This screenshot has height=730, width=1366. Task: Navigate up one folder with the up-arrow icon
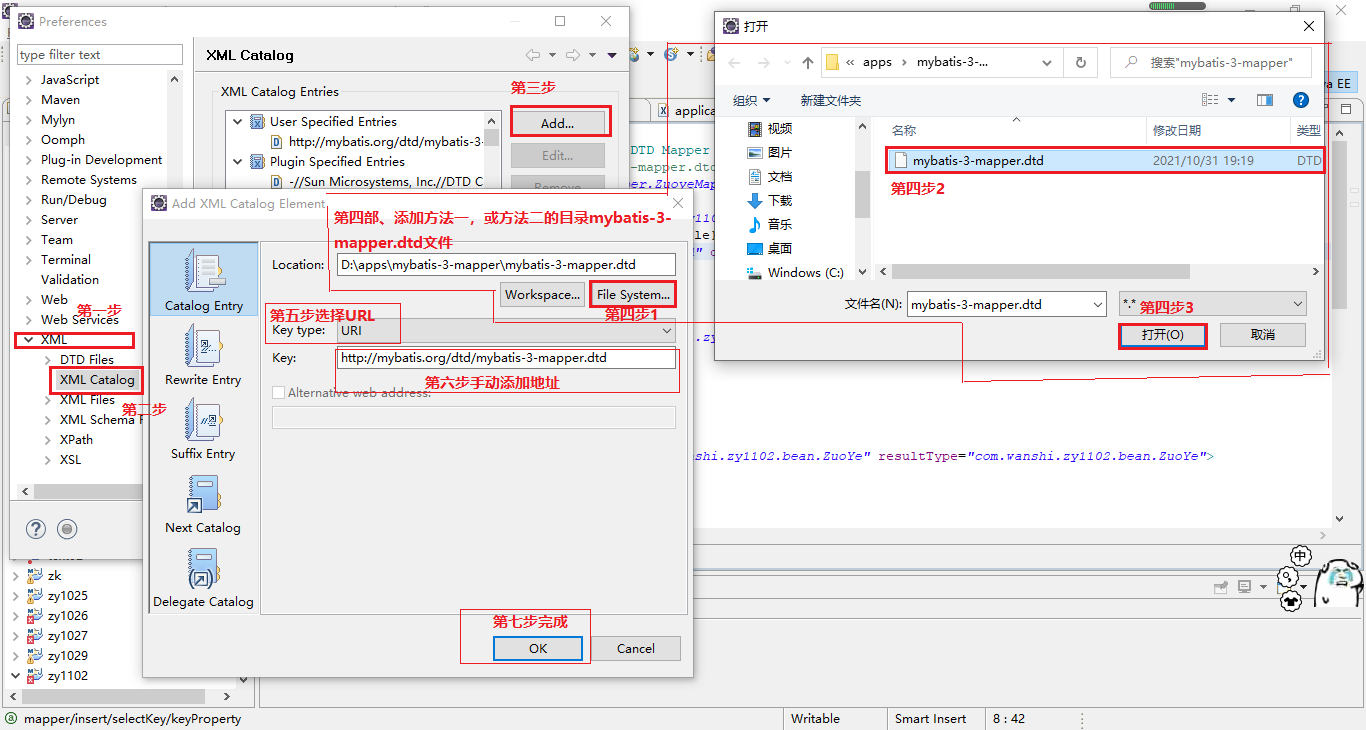tap(808, 62)
